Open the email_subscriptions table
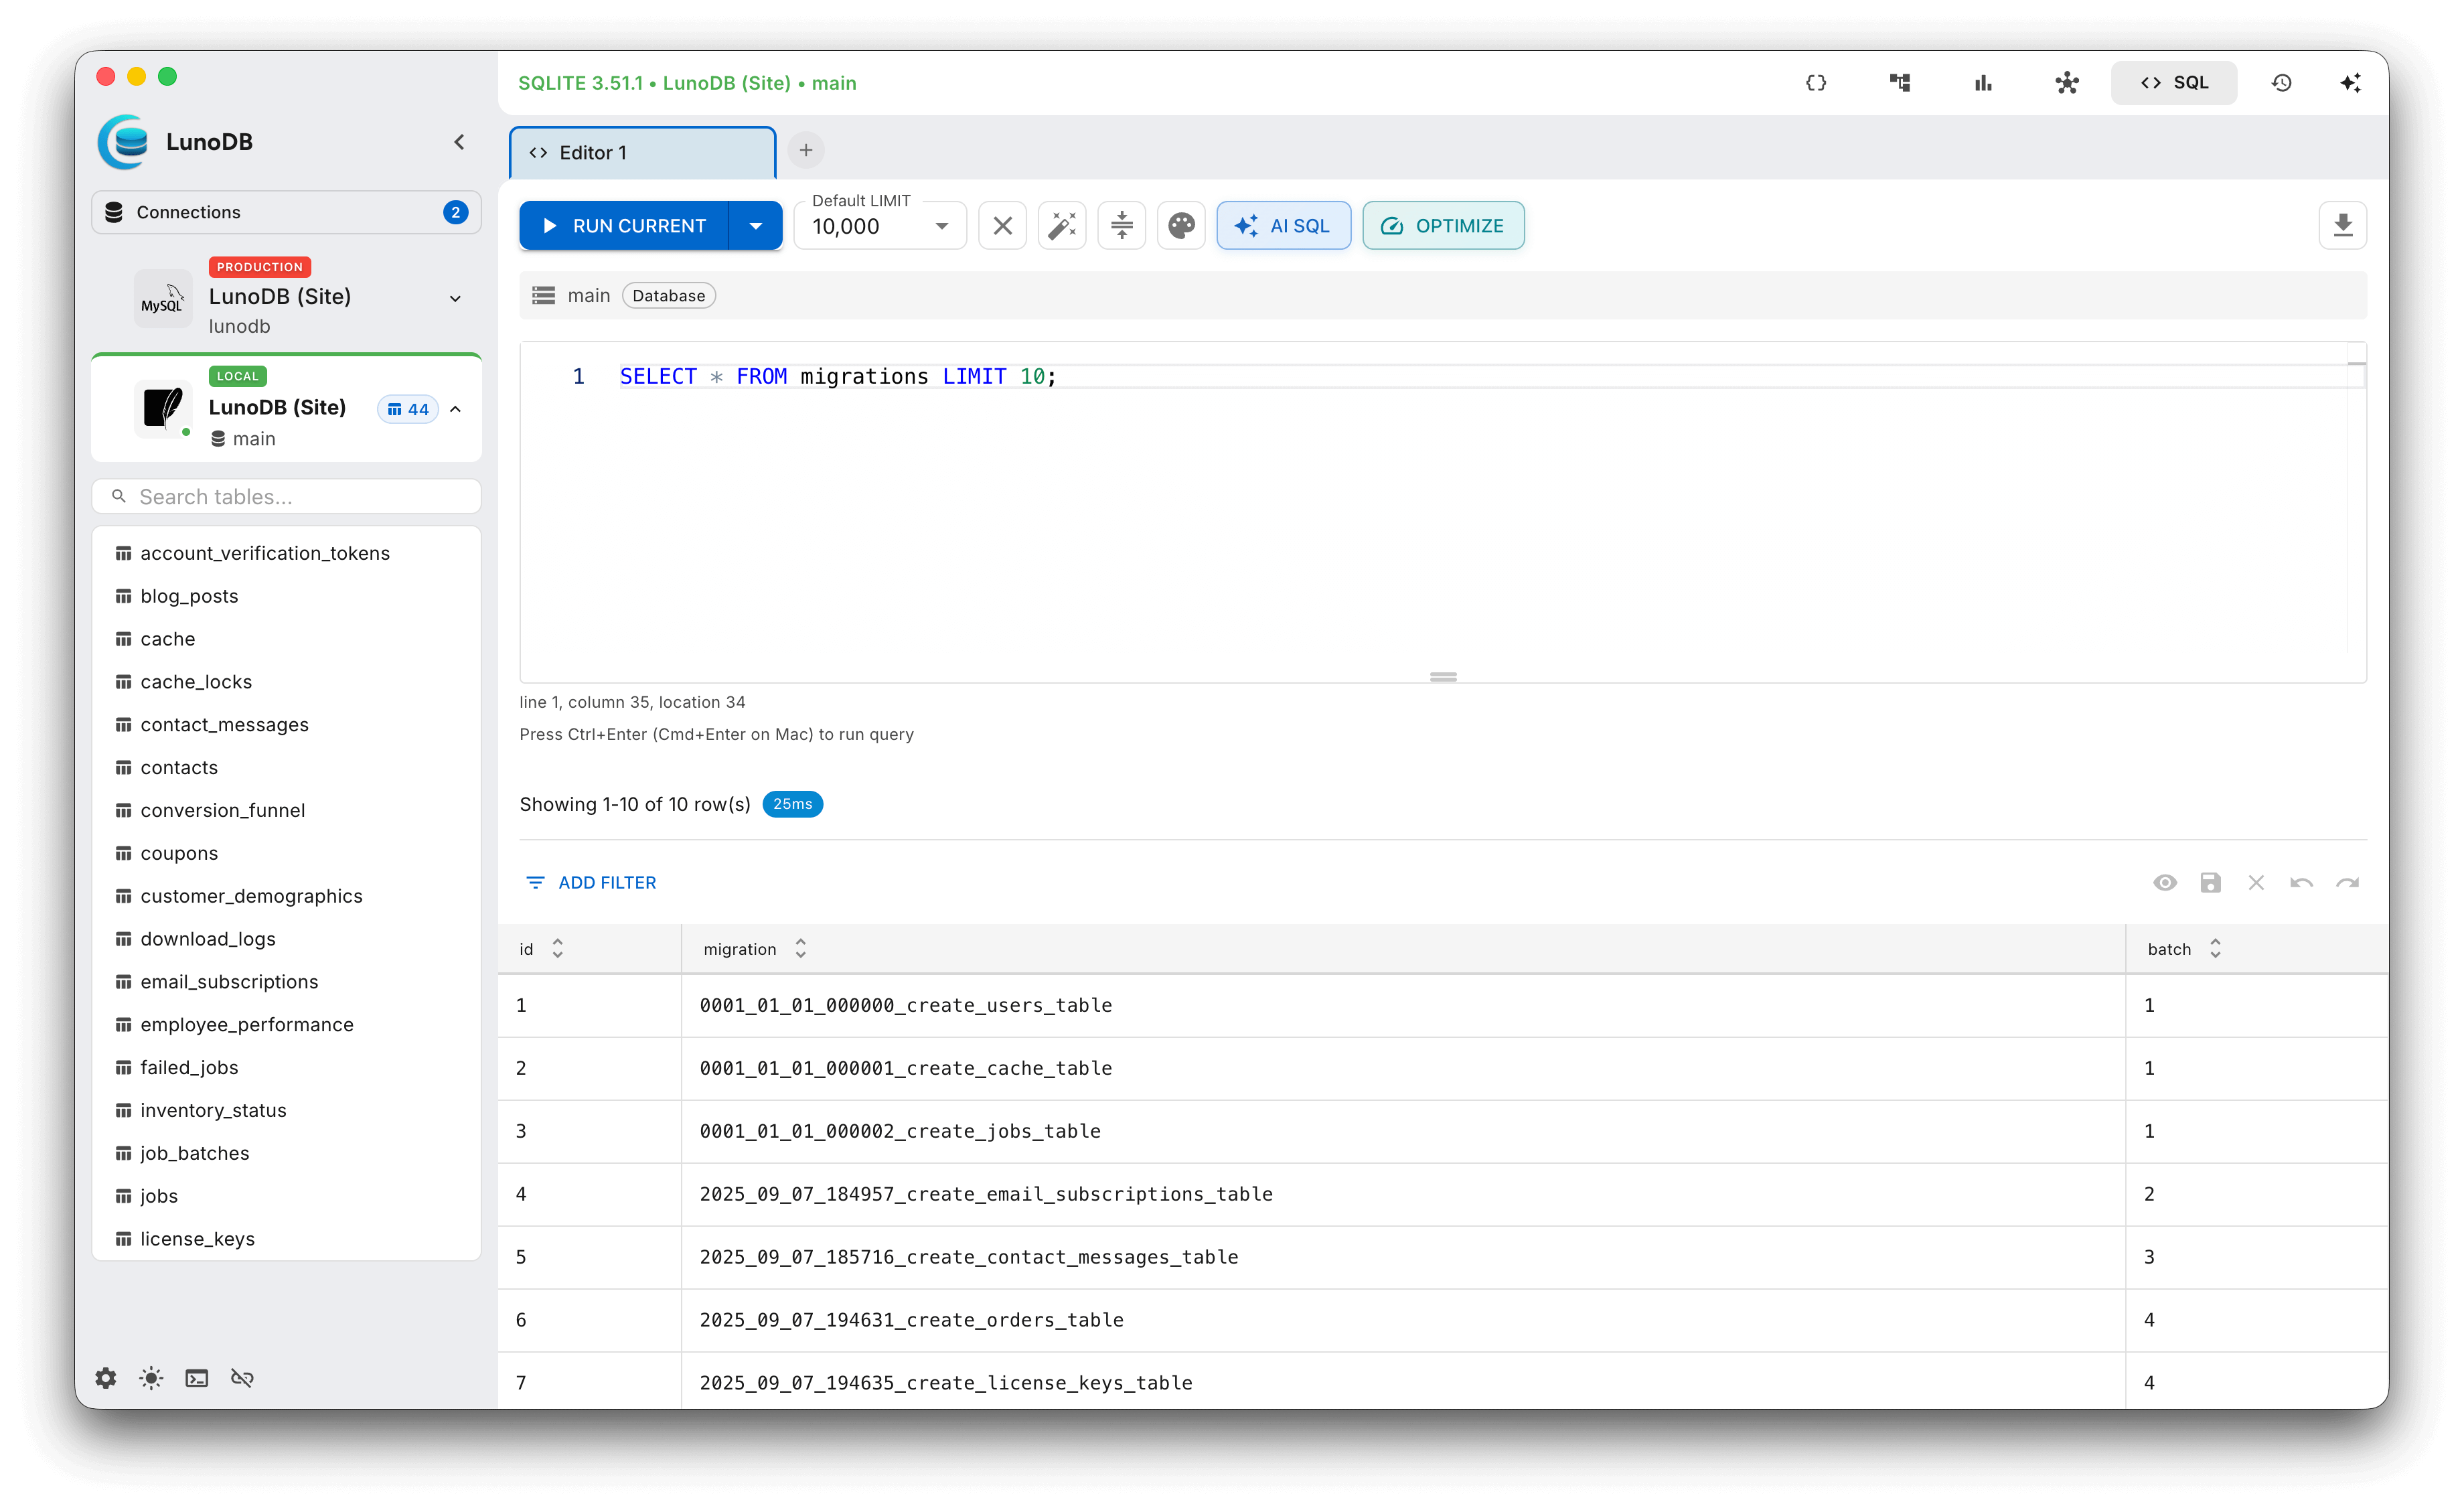2464x1508 pixels. tap(286, 982)
